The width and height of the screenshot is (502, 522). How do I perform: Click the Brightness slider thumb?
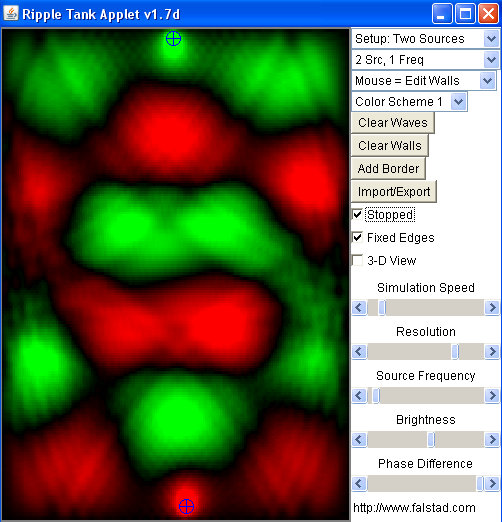(431, 439)
